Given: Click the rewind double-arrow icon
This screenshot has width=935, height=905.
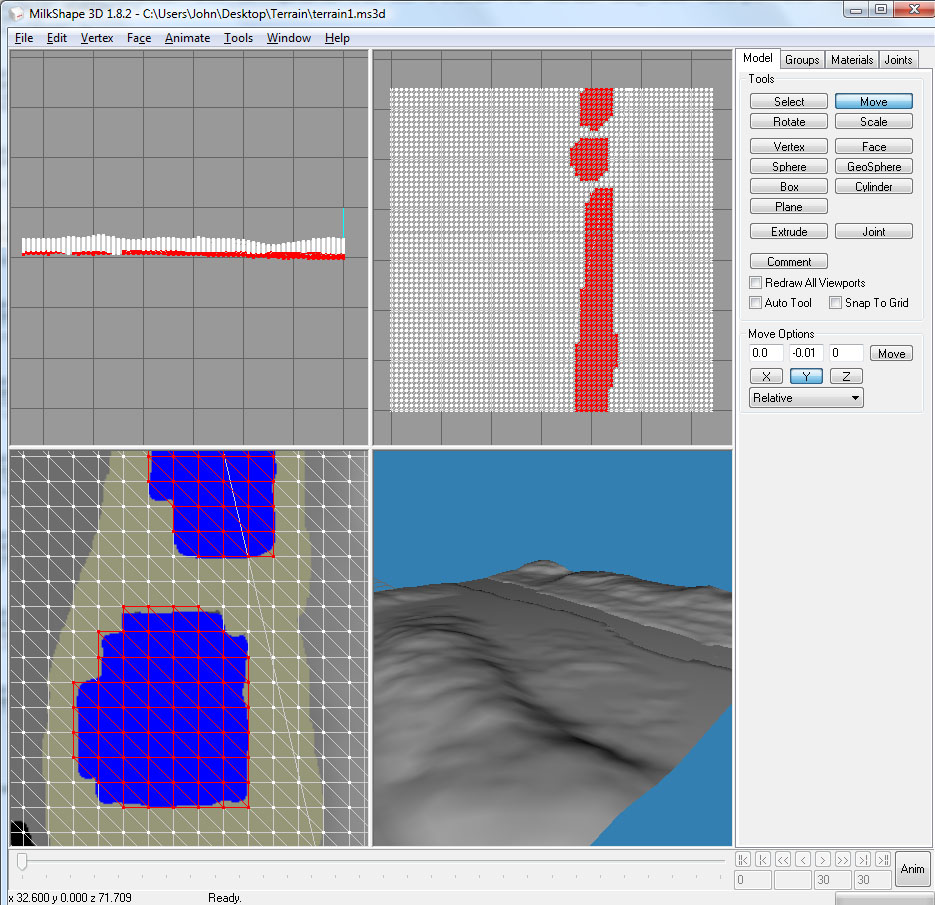Looking at the screenshot, I should (x=783, y=859).
